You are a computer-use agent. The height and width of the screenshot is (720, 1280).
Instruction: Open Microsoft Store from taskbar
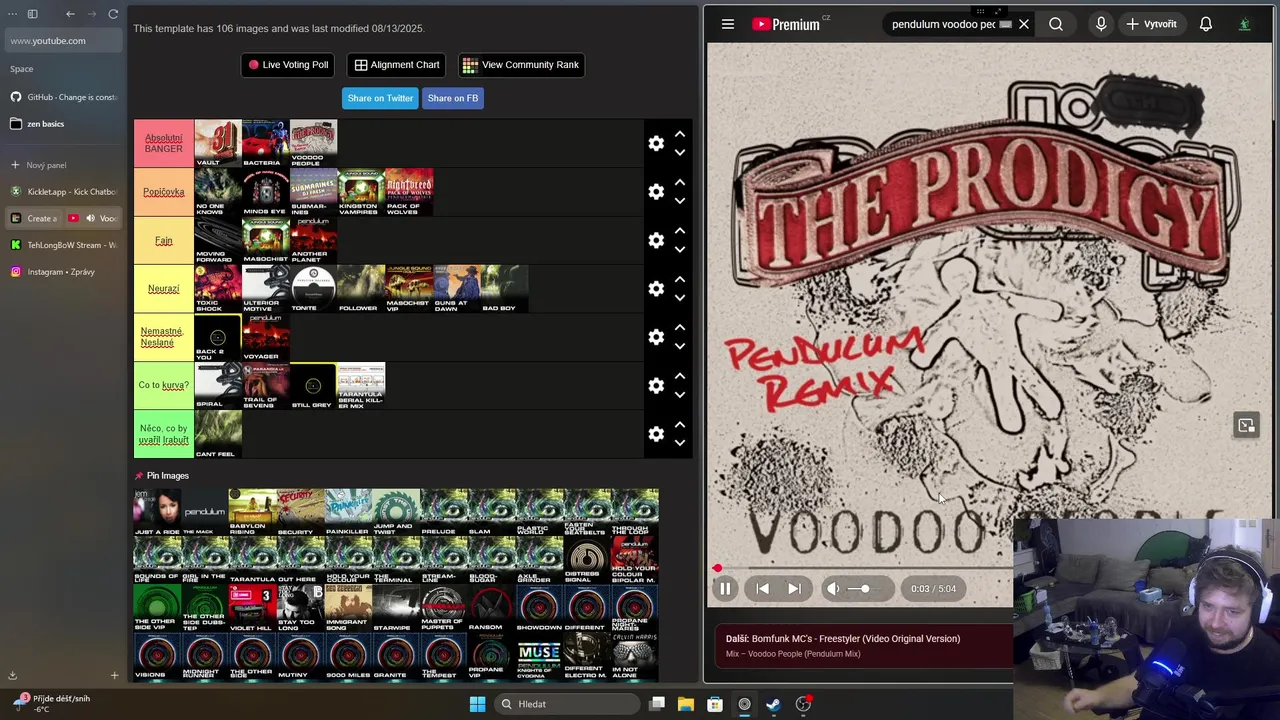[715, 704]
